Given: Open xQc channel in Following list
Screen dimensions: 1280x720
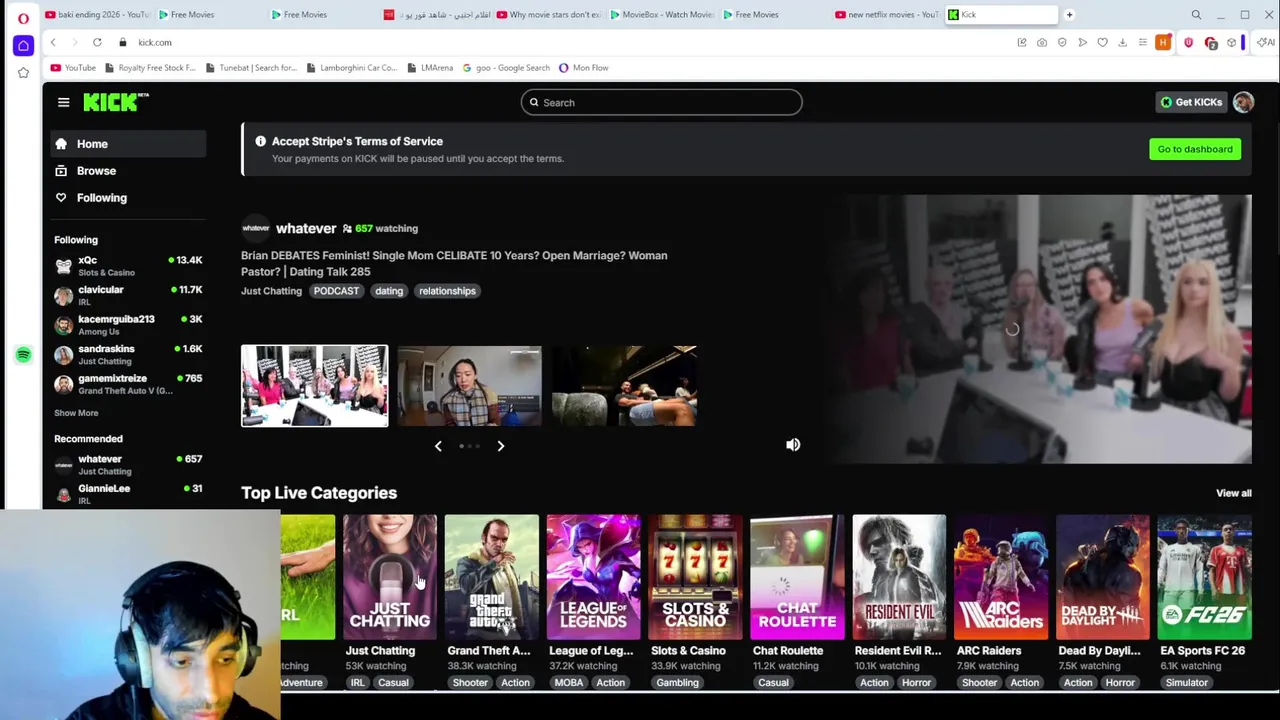Looking at the screenshot, I should 128,265.
